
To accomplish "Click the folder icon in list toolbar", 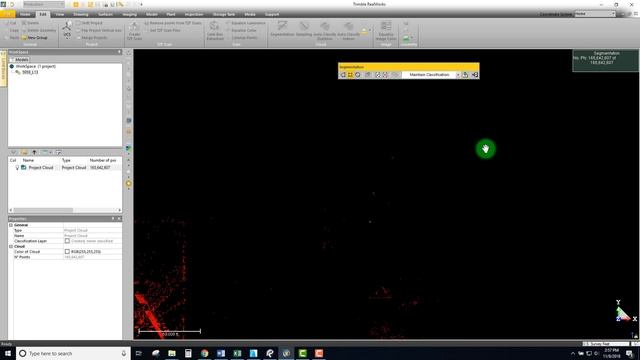I will point(24,152).
